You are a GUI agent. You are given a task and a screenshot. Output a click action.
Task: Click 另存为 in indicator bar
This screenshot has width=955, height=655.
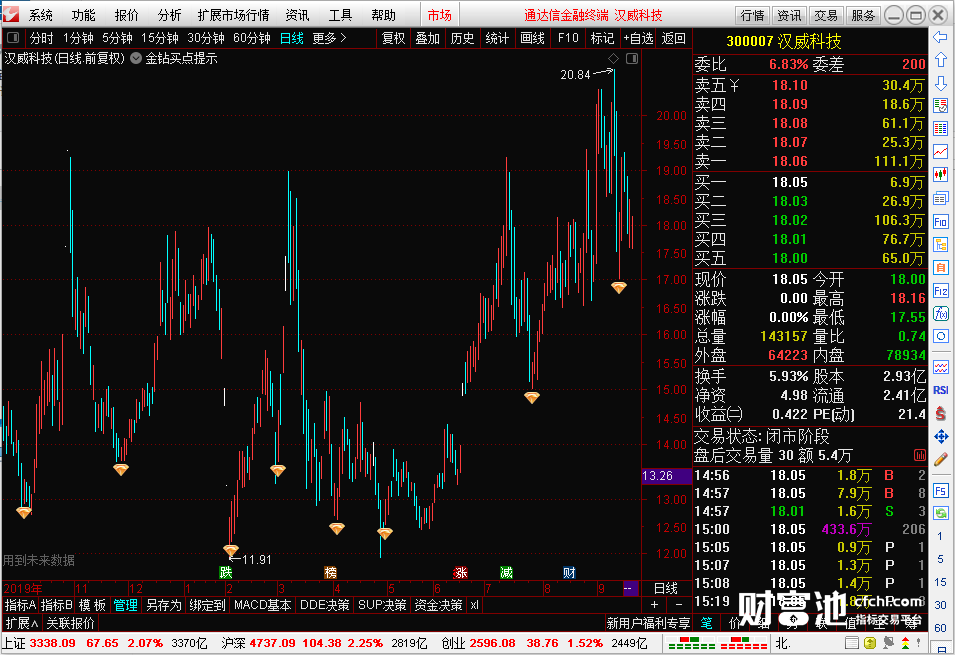click(x=163, y=605)
